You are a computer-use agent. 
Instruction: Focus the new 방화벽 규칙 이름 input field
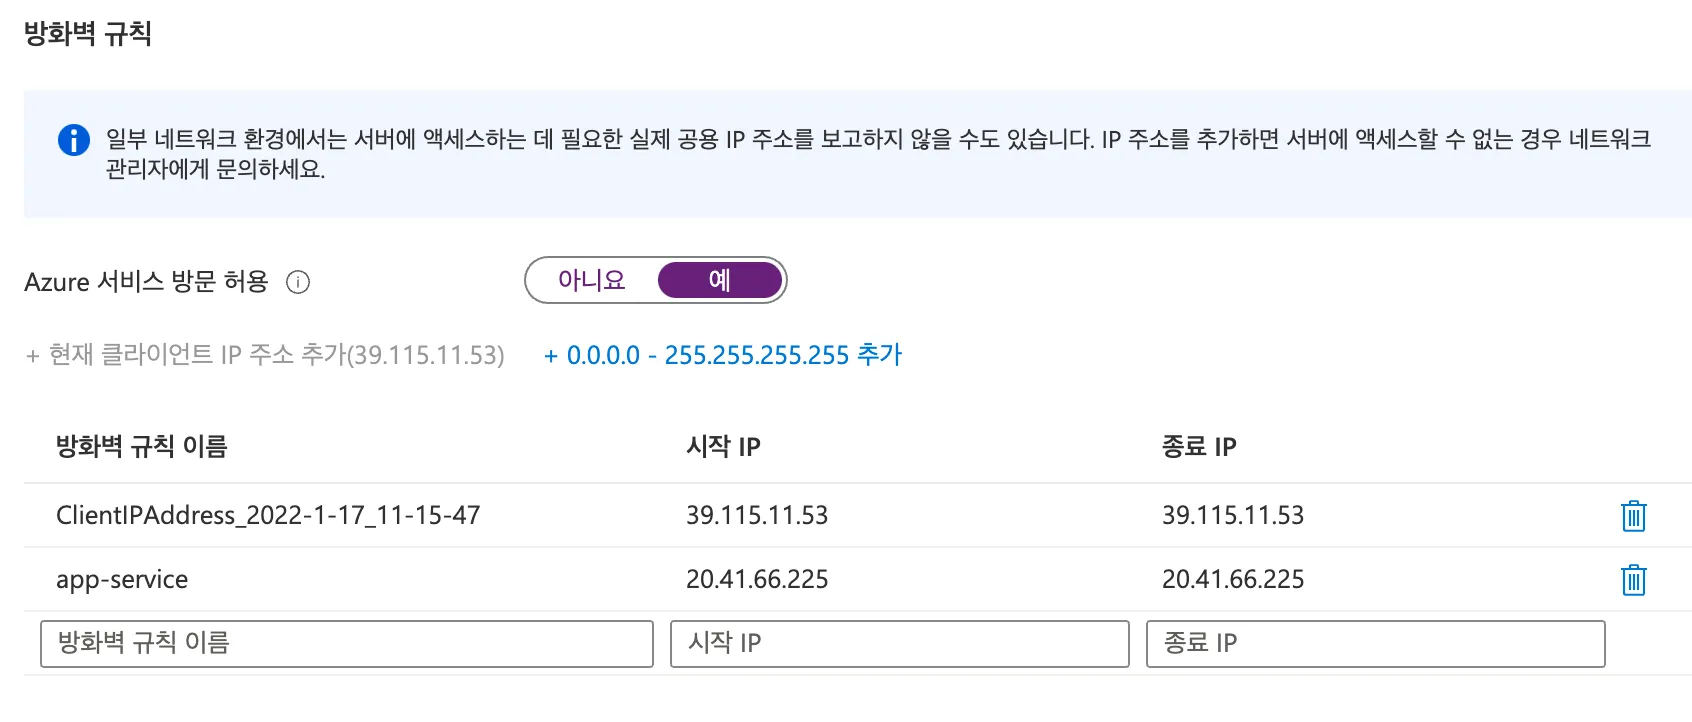346,644
